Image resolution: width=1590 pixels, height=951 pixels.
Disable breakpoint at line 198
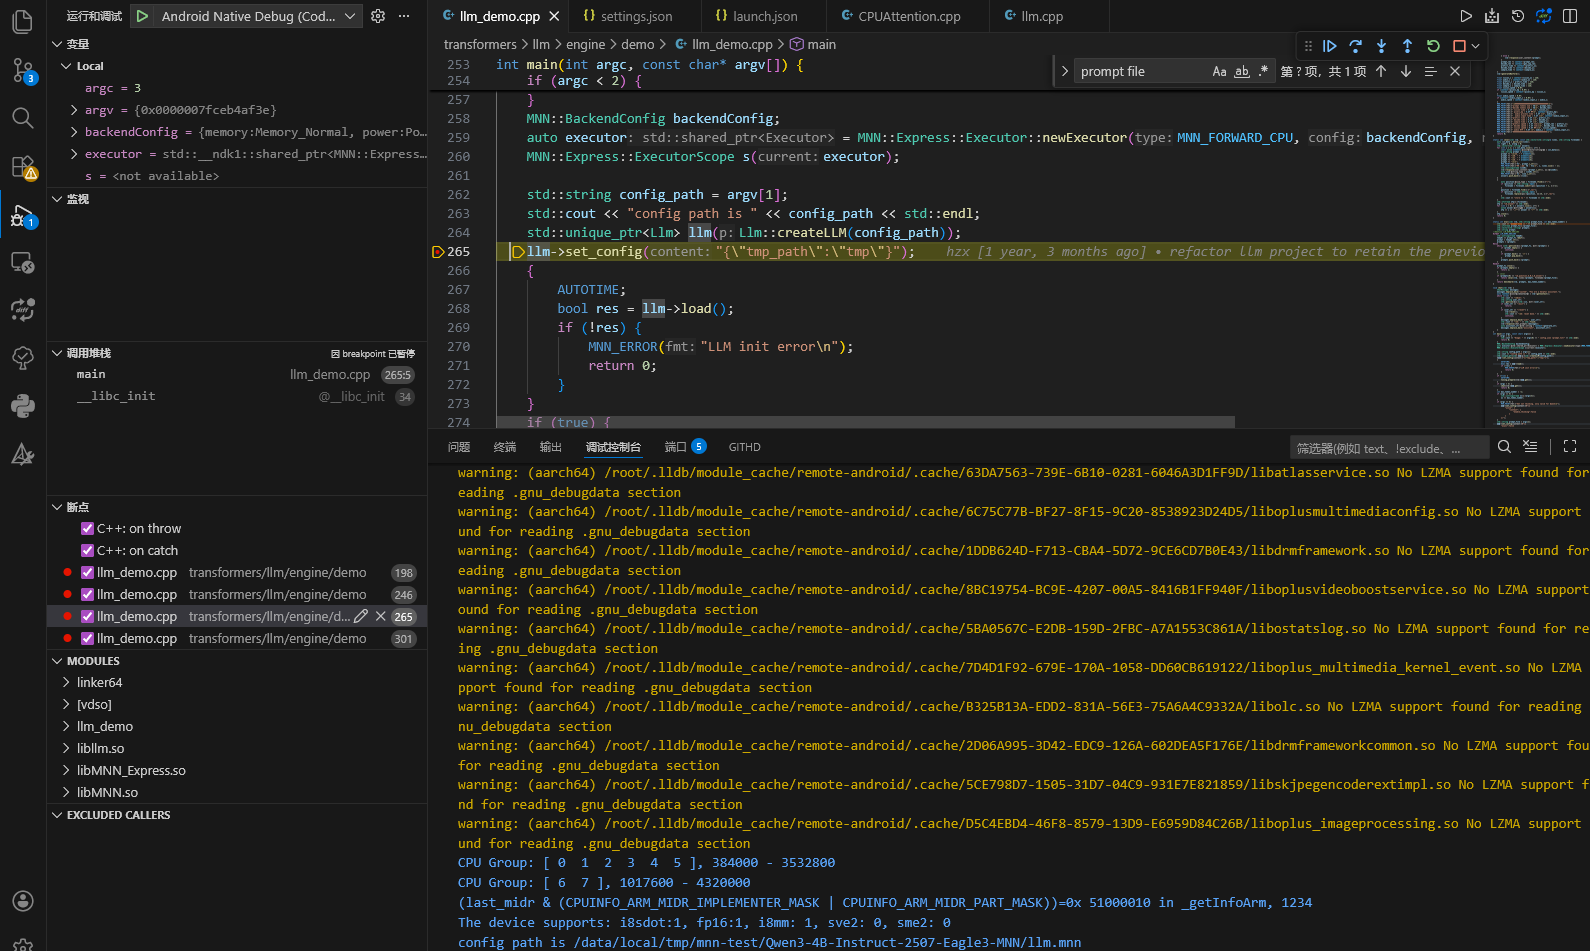[88, 573]
